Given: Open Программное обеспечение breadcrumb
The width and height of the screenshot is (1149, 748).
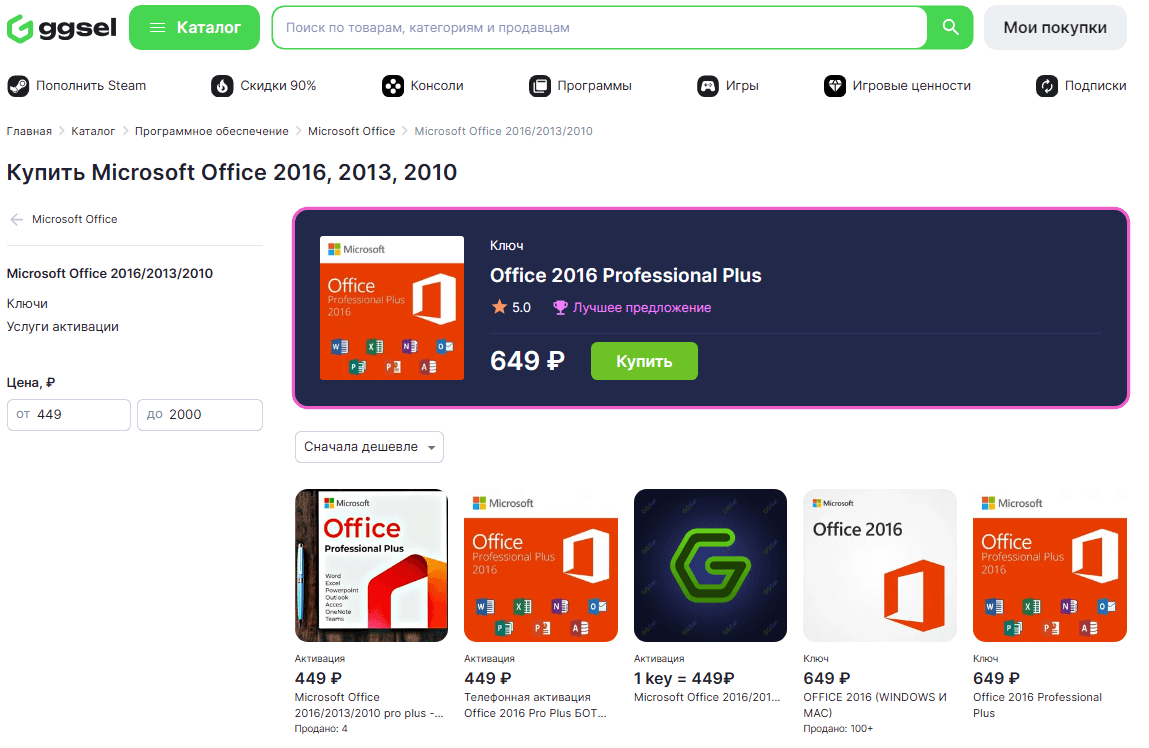Looking at the screenshot, I should click(x=212, y=131).
